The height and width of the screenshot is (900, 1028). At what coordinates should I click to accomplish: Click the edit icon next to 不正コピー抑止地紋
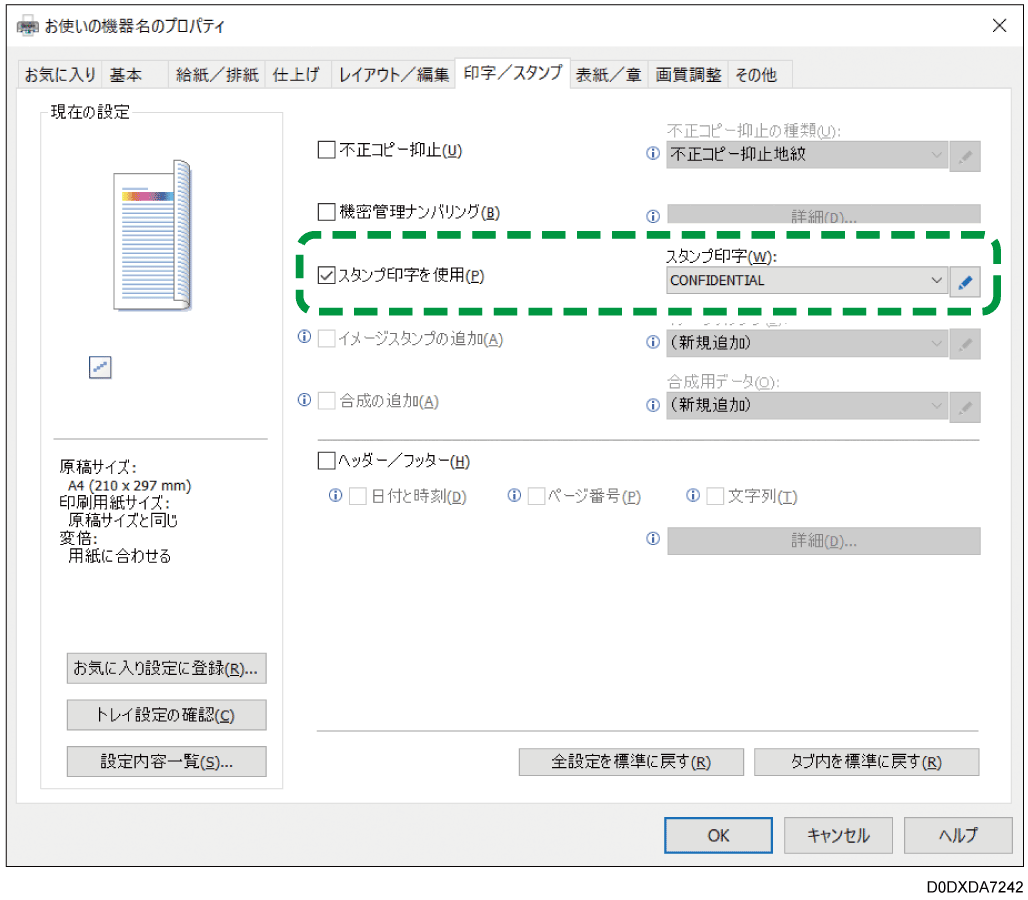point(964,155)
